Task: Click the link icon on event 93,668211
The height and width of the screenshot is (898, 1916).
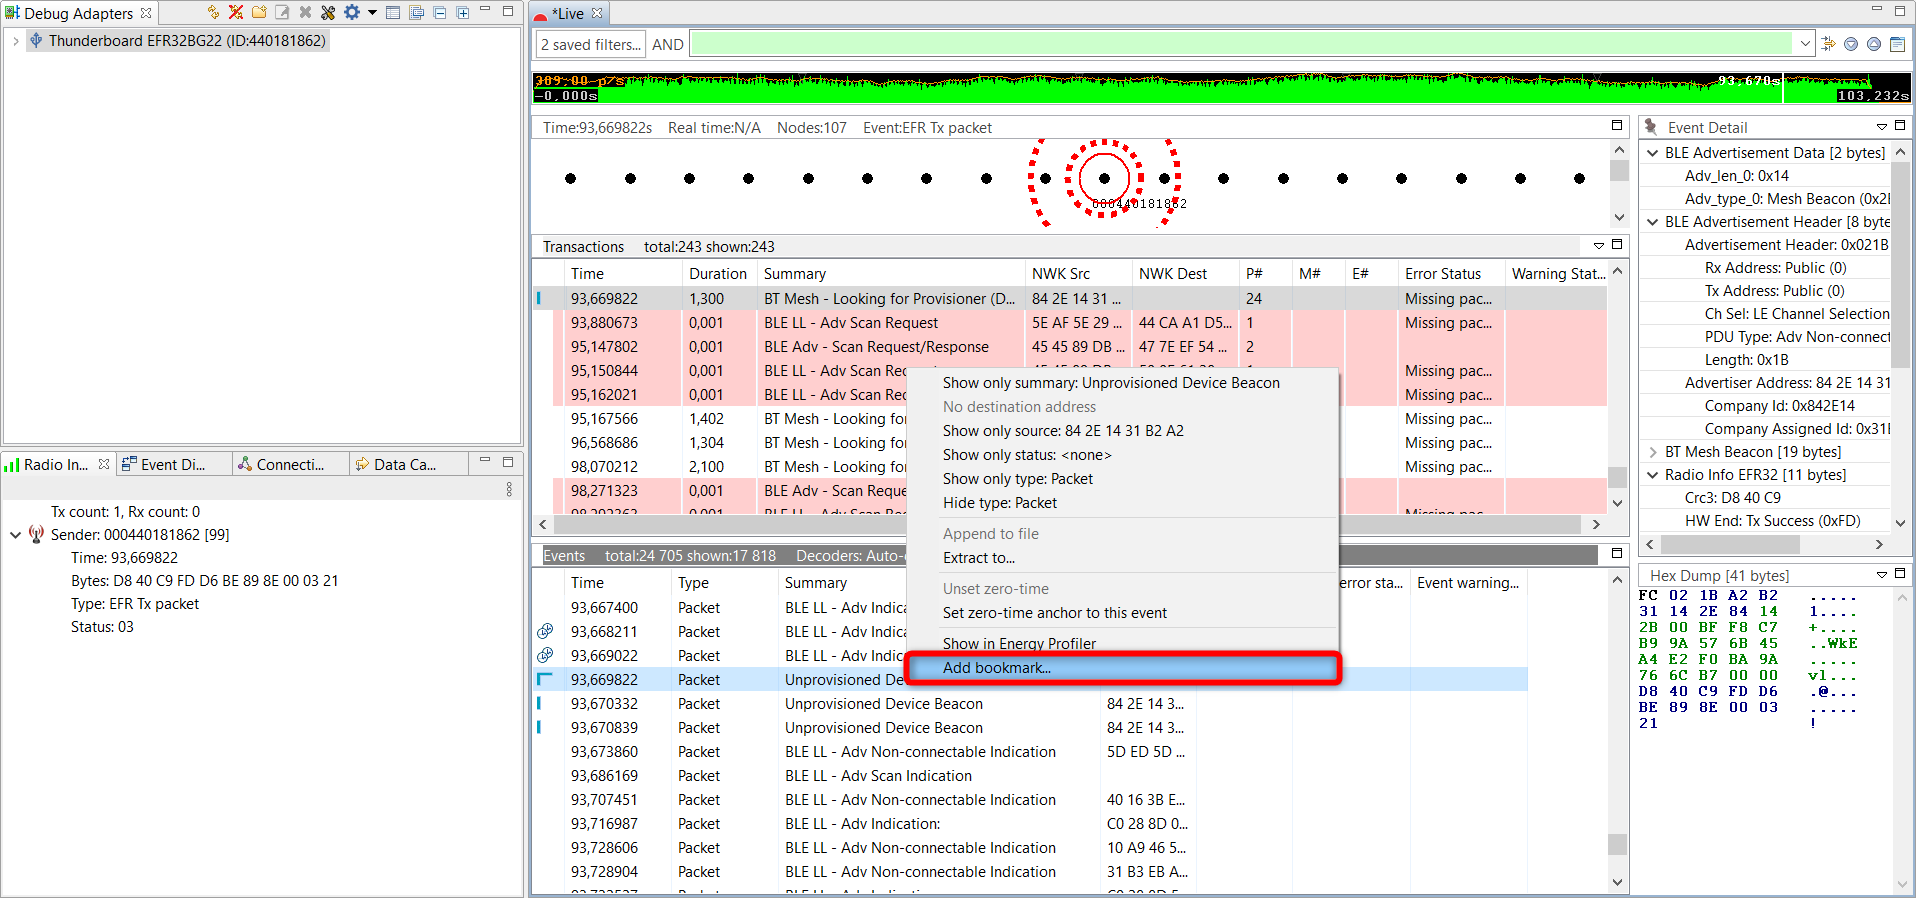Action: click(x=545, y=631)
